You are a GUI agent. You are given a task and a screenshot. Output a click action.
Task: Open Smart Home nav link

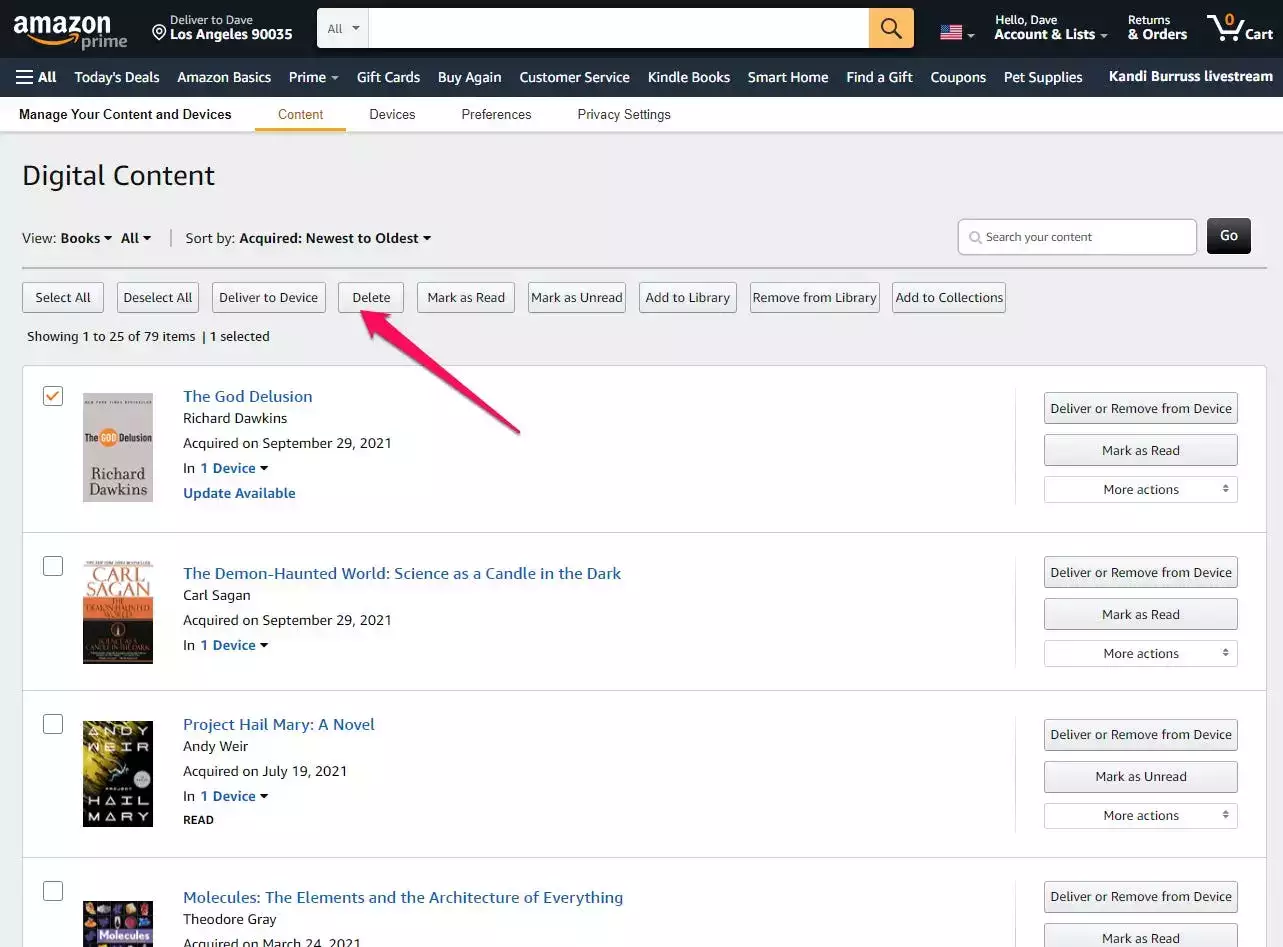click(788, 77)
